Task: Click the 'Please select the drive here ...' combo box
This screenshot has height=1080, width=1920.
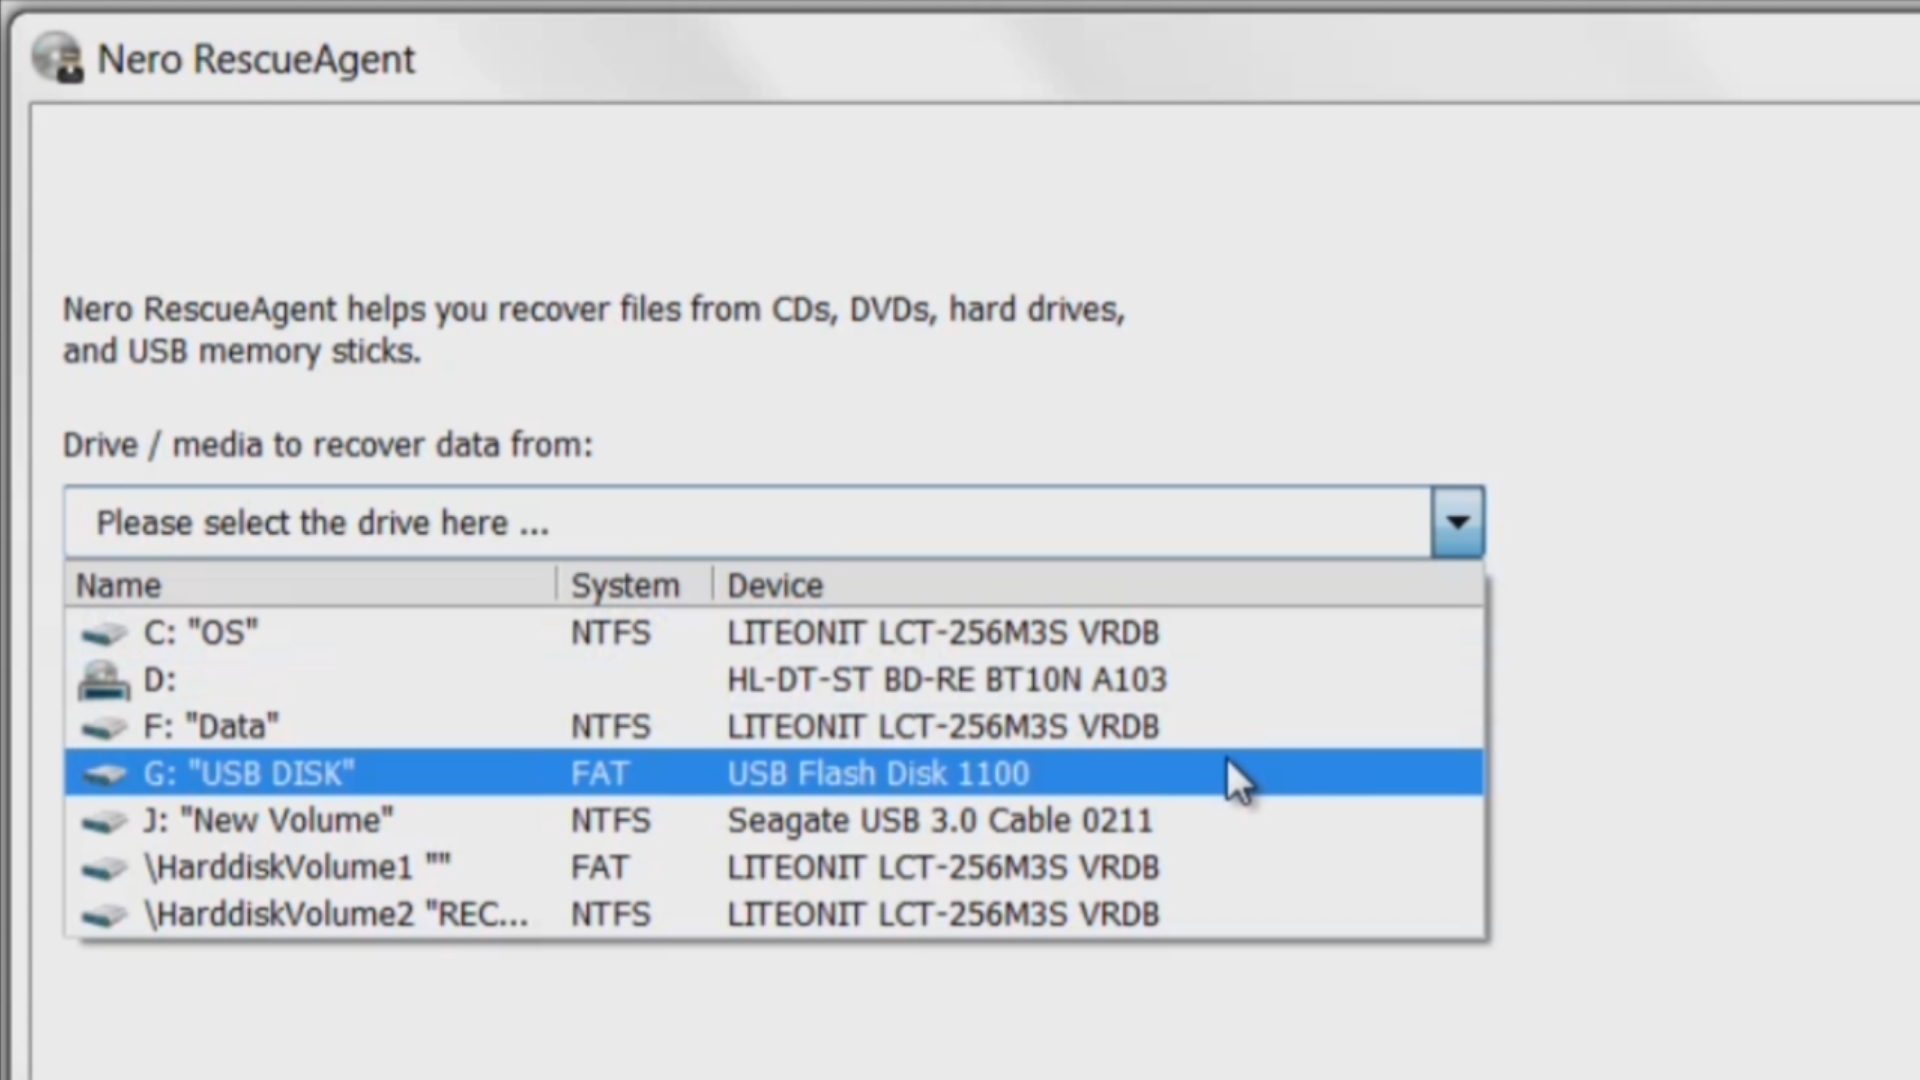Action: 774,522
